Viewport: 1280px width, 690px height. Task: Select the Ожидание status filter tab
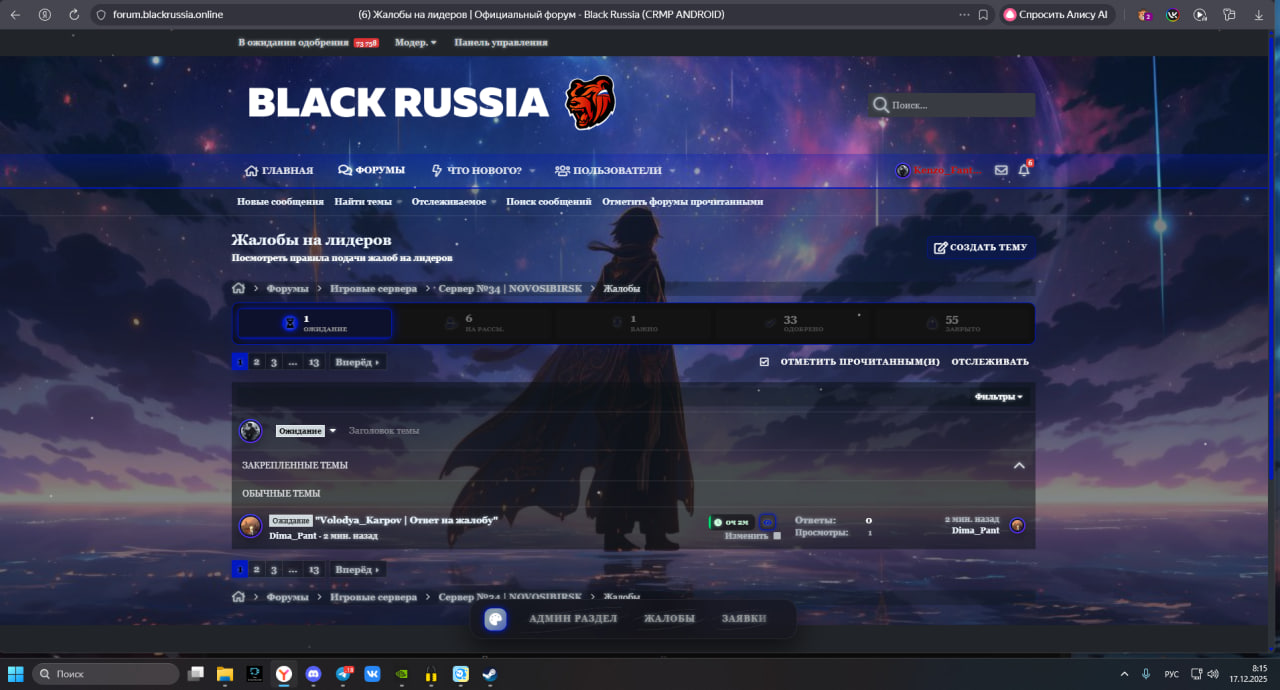tap(314, 323)
